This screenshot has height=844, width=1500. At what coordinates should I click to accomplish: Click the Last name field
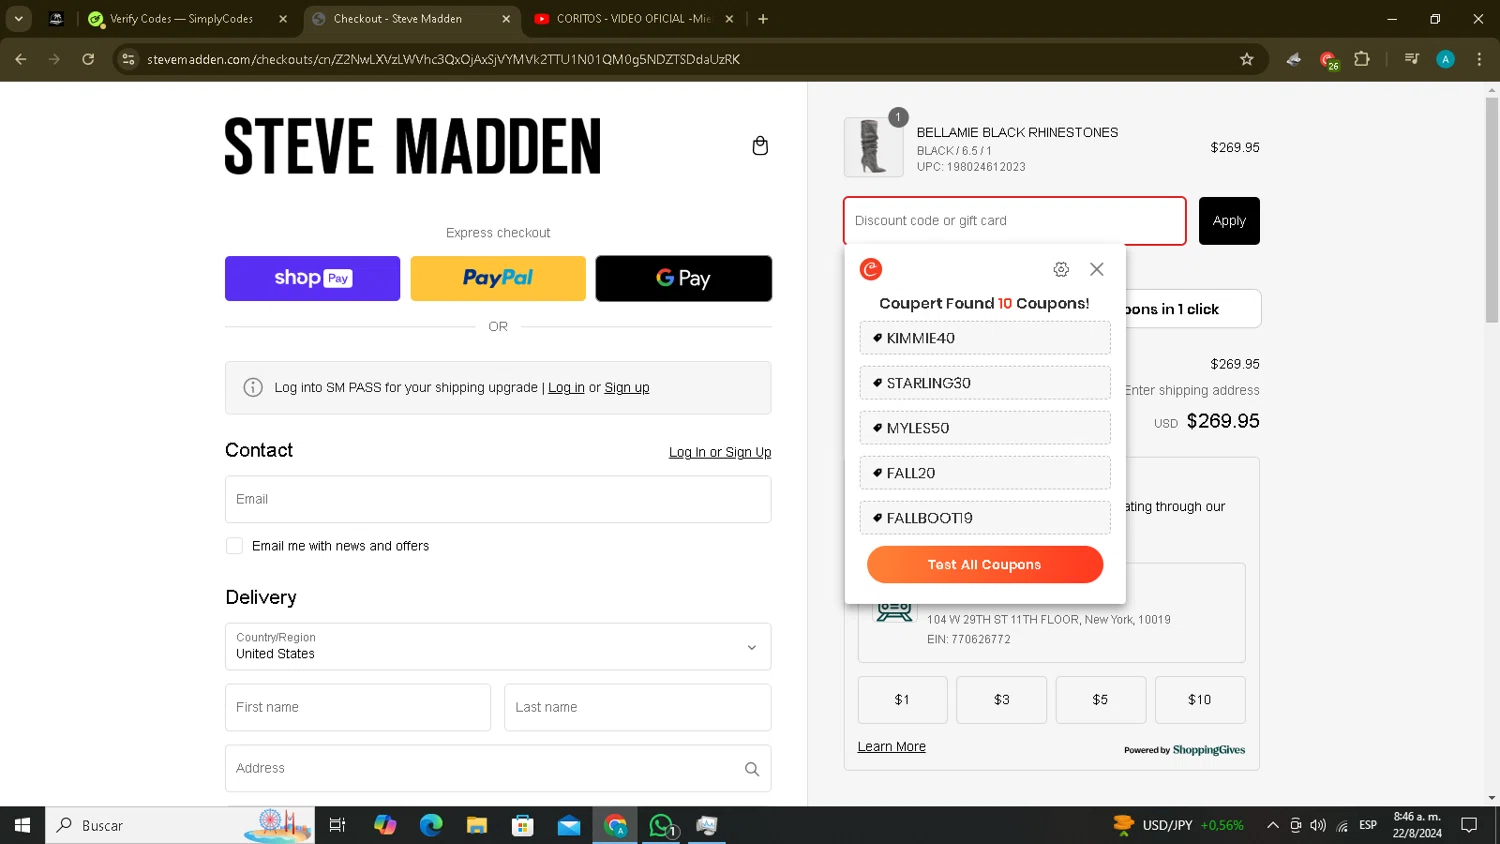(x=638, y=707)
